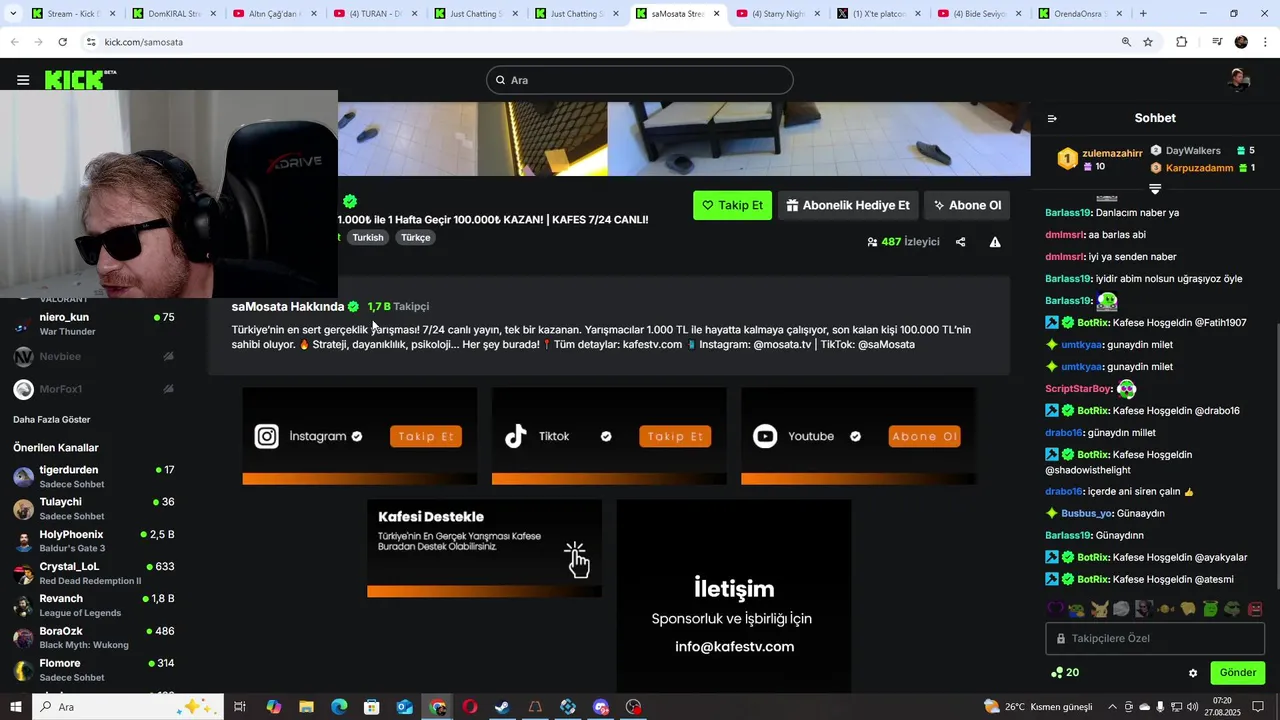Screen dimensions: 1280x720
Task: Open BoraOzk recommended channel
Action: 93,638
